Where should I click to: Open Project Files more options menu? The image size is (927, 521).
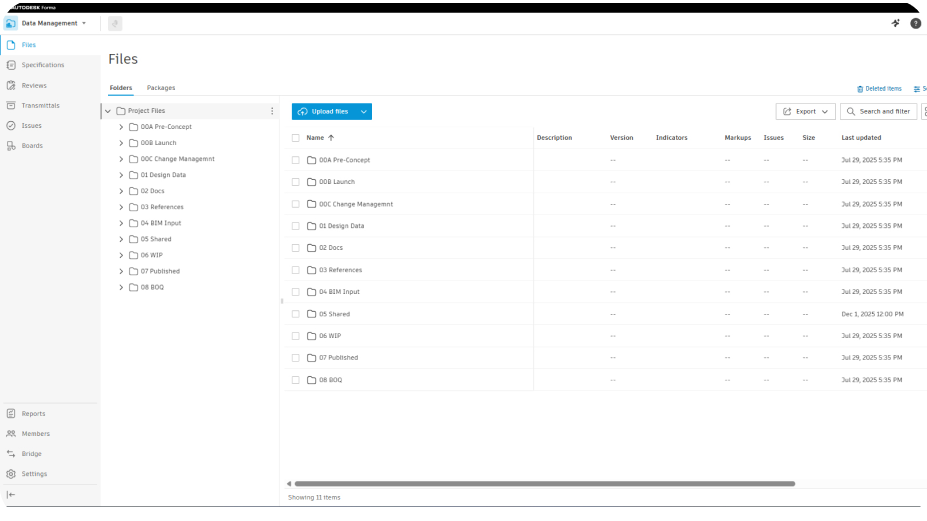click(272, 111)
